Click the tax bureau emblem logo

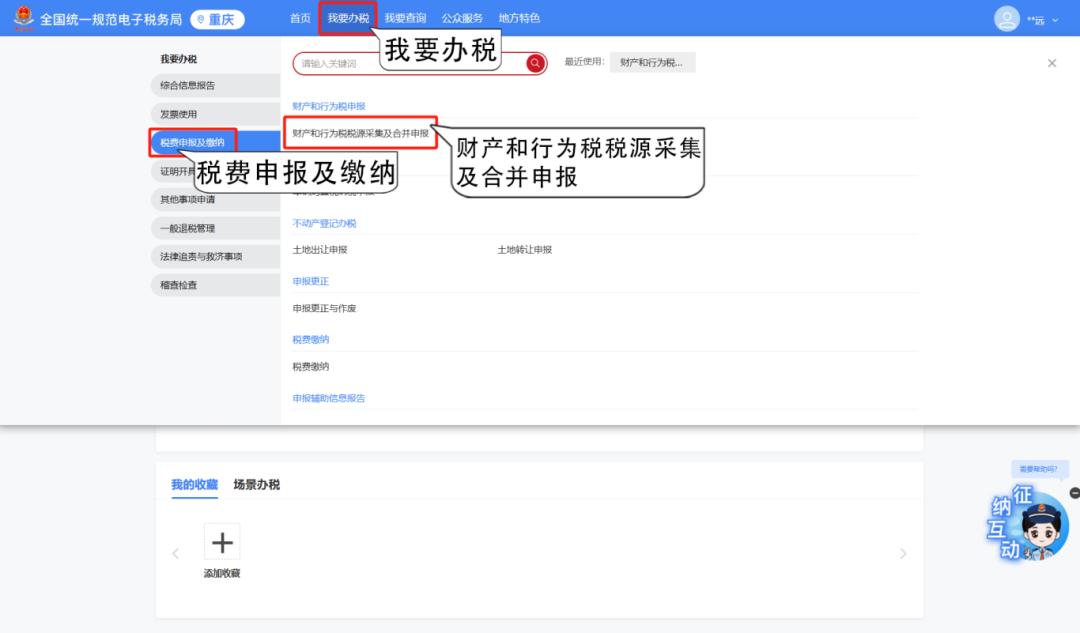click(22, 18)
